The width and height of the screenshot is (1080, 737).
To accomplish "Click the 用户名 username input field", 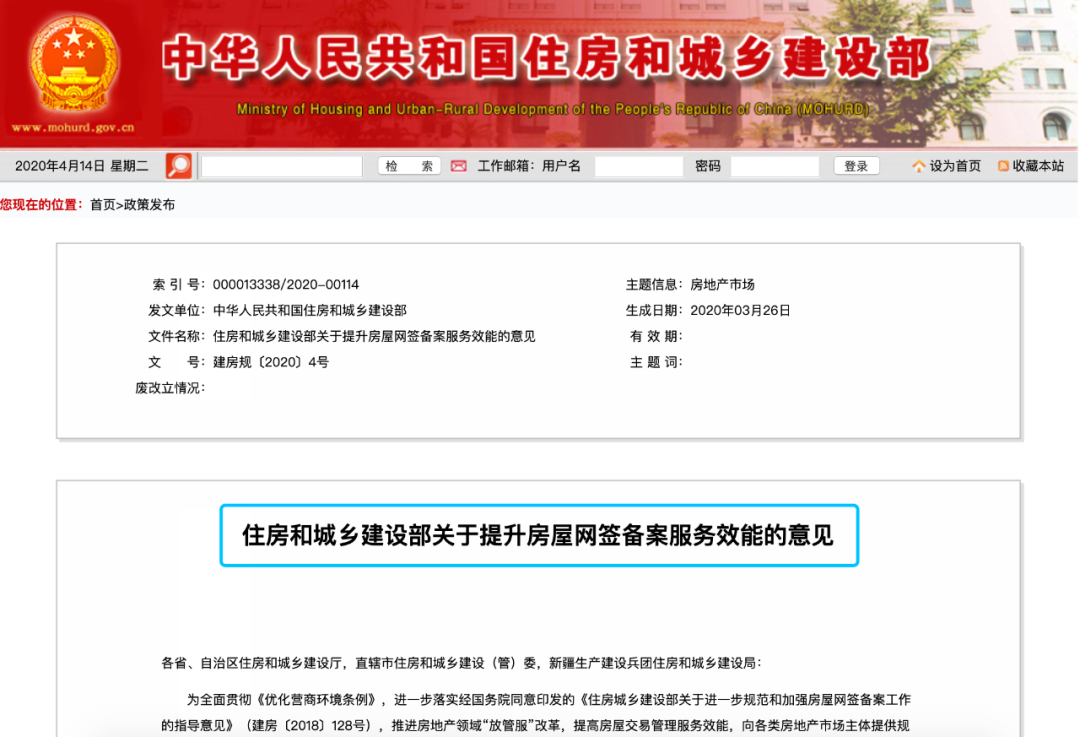I will pyautogui.click(x=638, y=166).
